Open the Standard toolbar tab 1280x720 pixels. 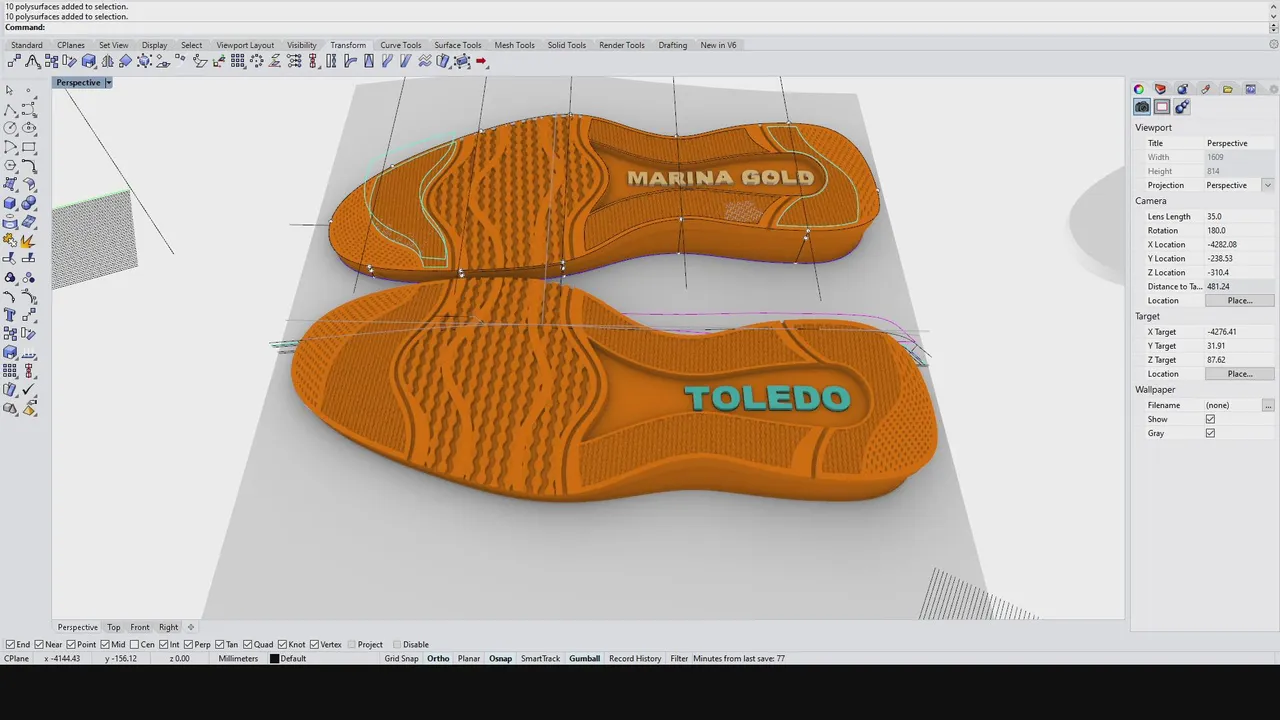(27, 45)
